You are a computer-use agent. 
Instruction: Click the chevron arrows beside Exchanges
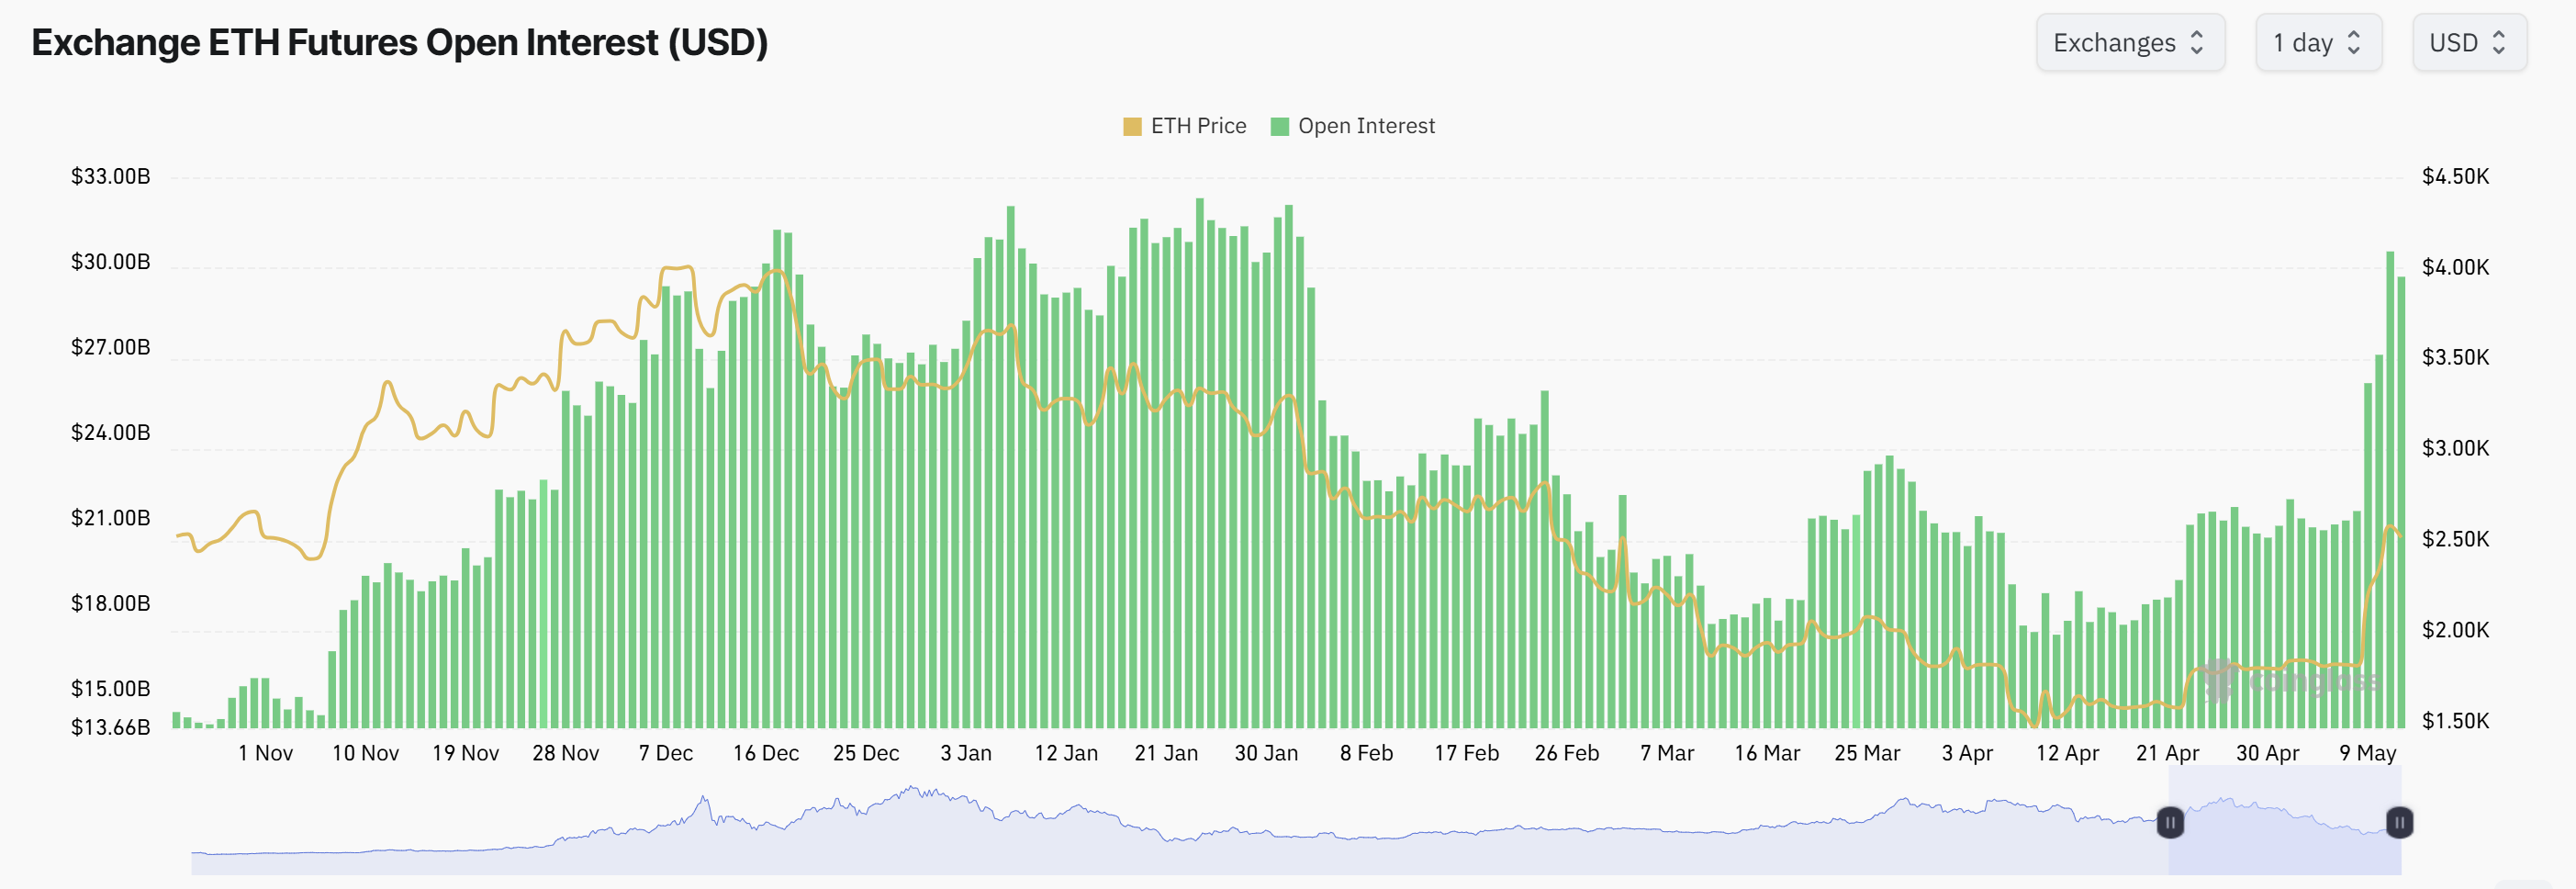tap(2197, 43)
